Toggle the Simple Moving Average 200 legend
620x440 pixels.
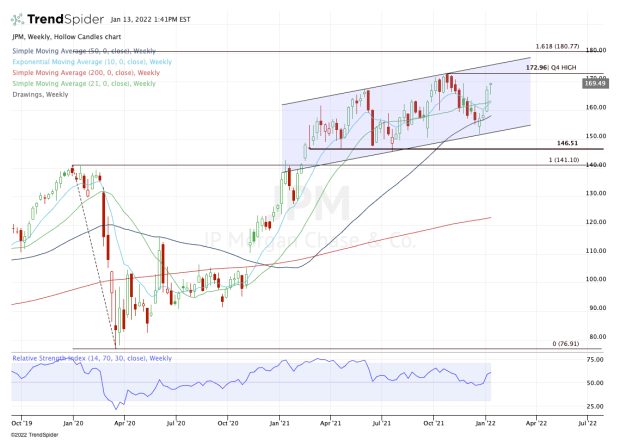pyautogui.click(x=85, y=72)
